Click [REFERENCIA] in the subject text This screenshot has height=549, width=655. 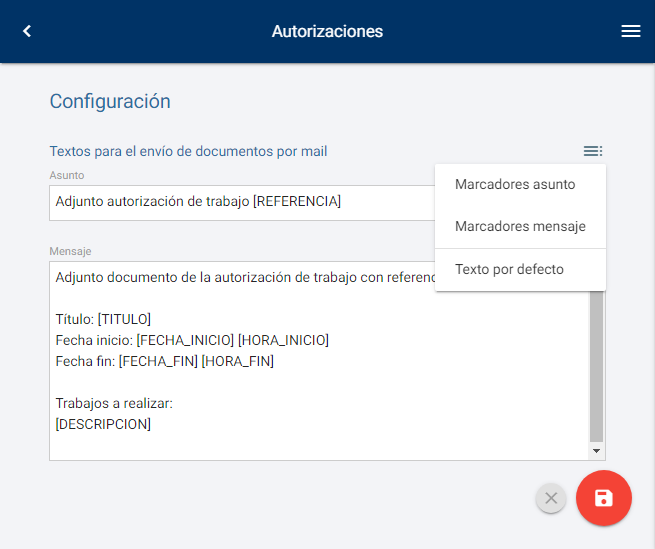coord(297,202)
